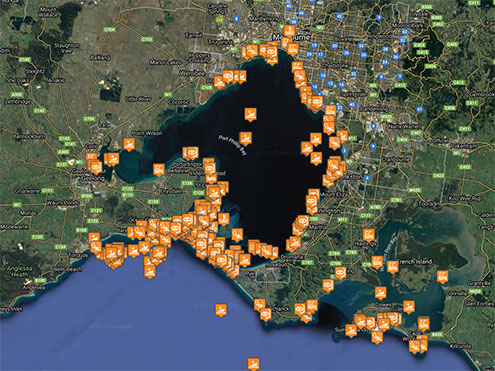Viewport: 495px width, 371px height.
Task: Click the C704 road shield near Balliang
Action: [x=109, y=30]
